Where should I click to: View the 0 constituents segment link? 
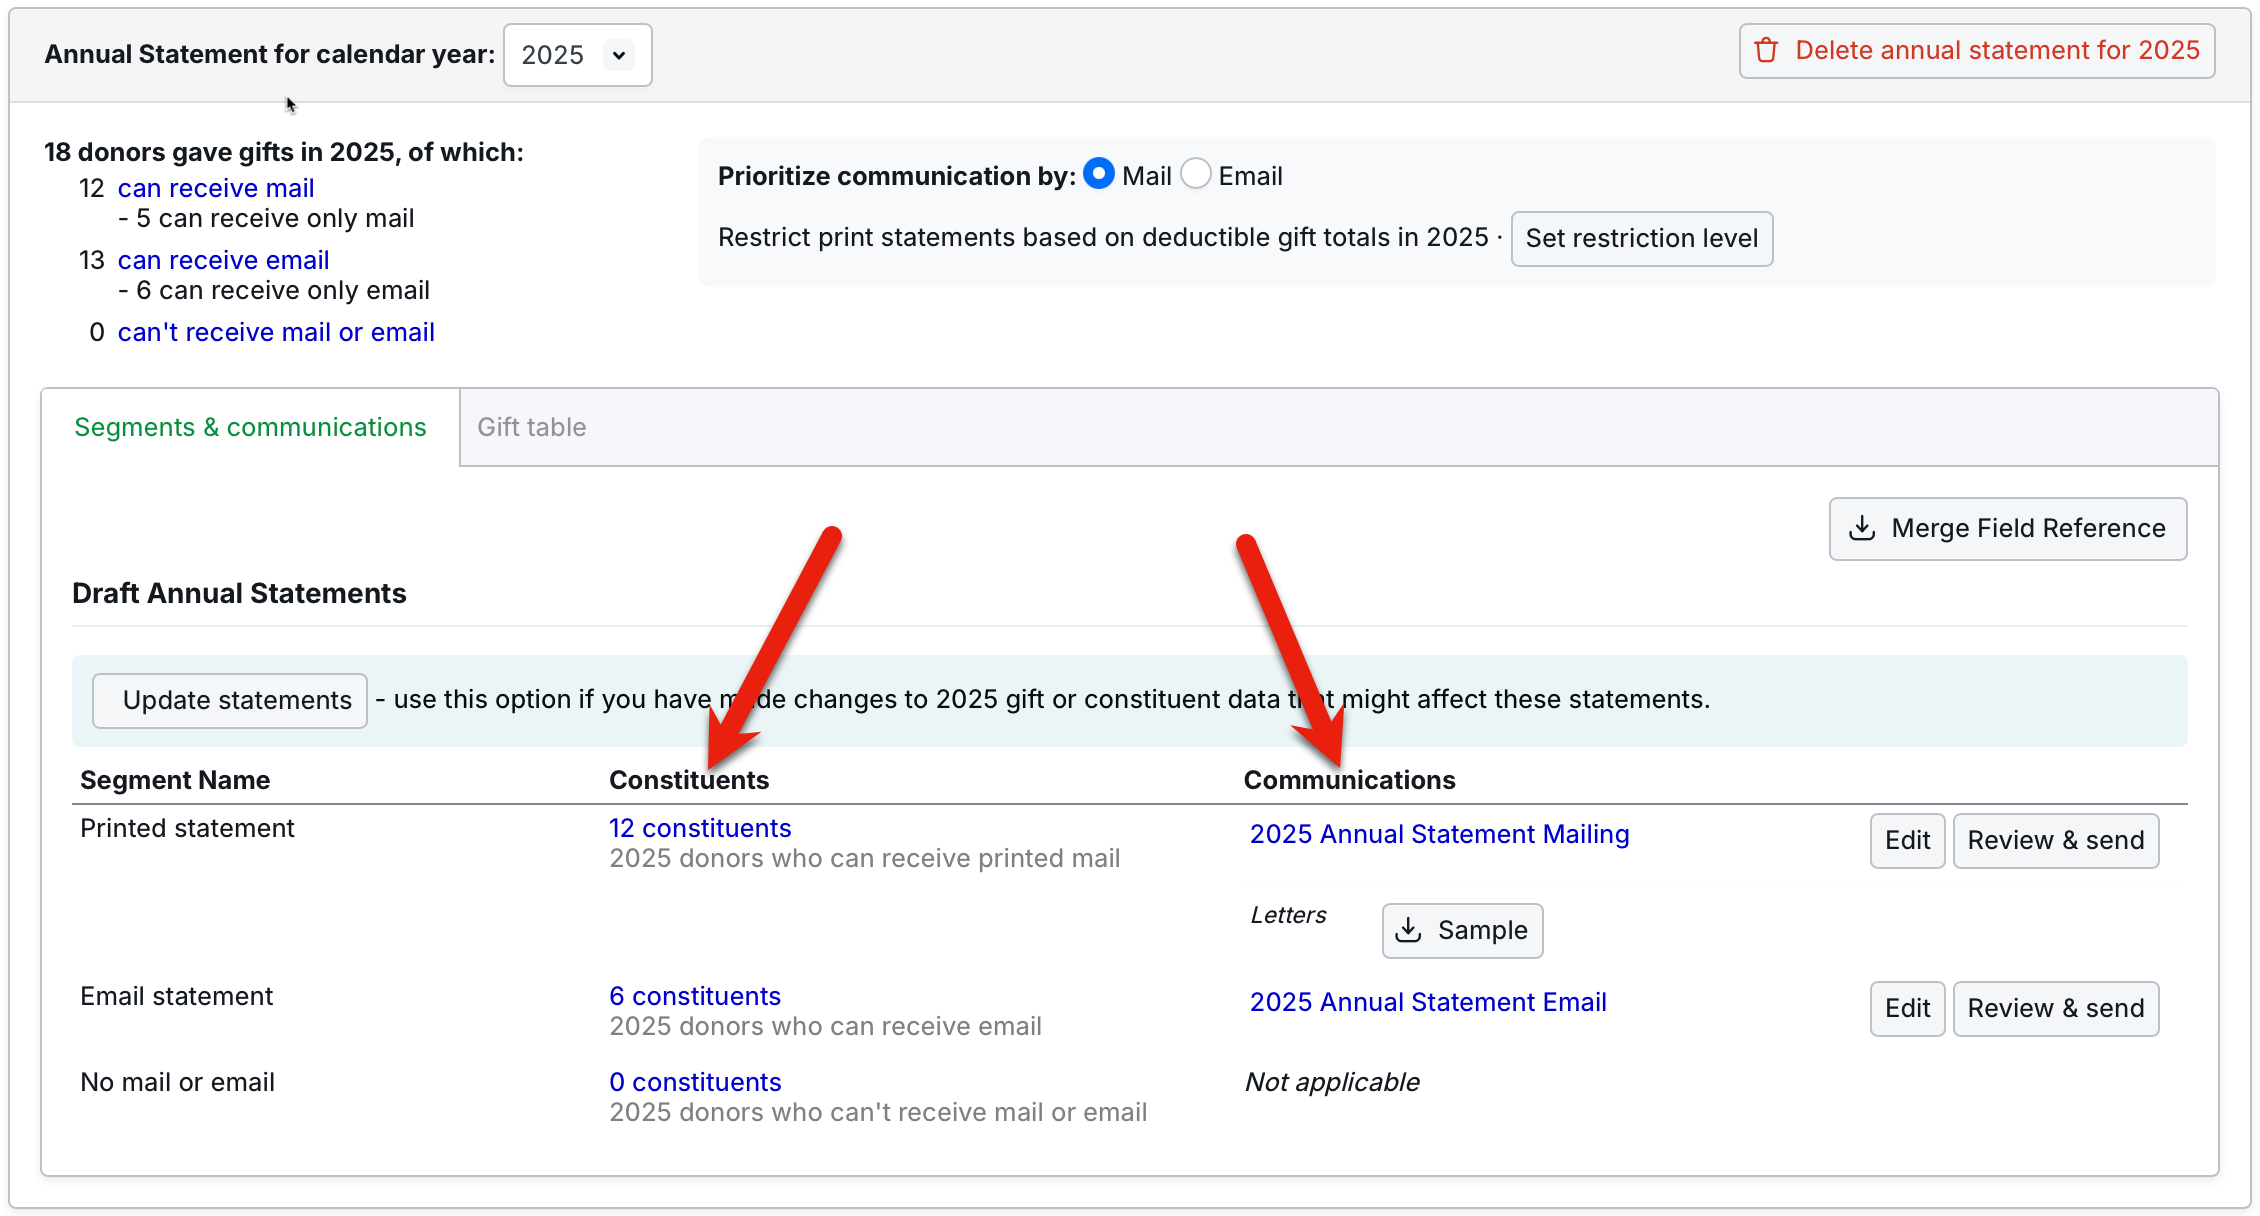pos(695,1082)
